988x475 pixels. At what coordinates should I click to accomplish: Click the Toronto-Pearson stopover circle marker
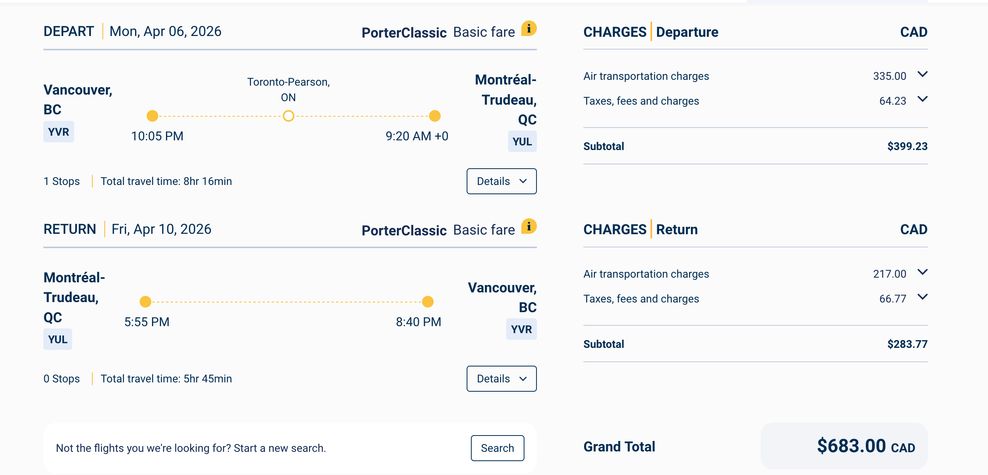tap(288, 116)
